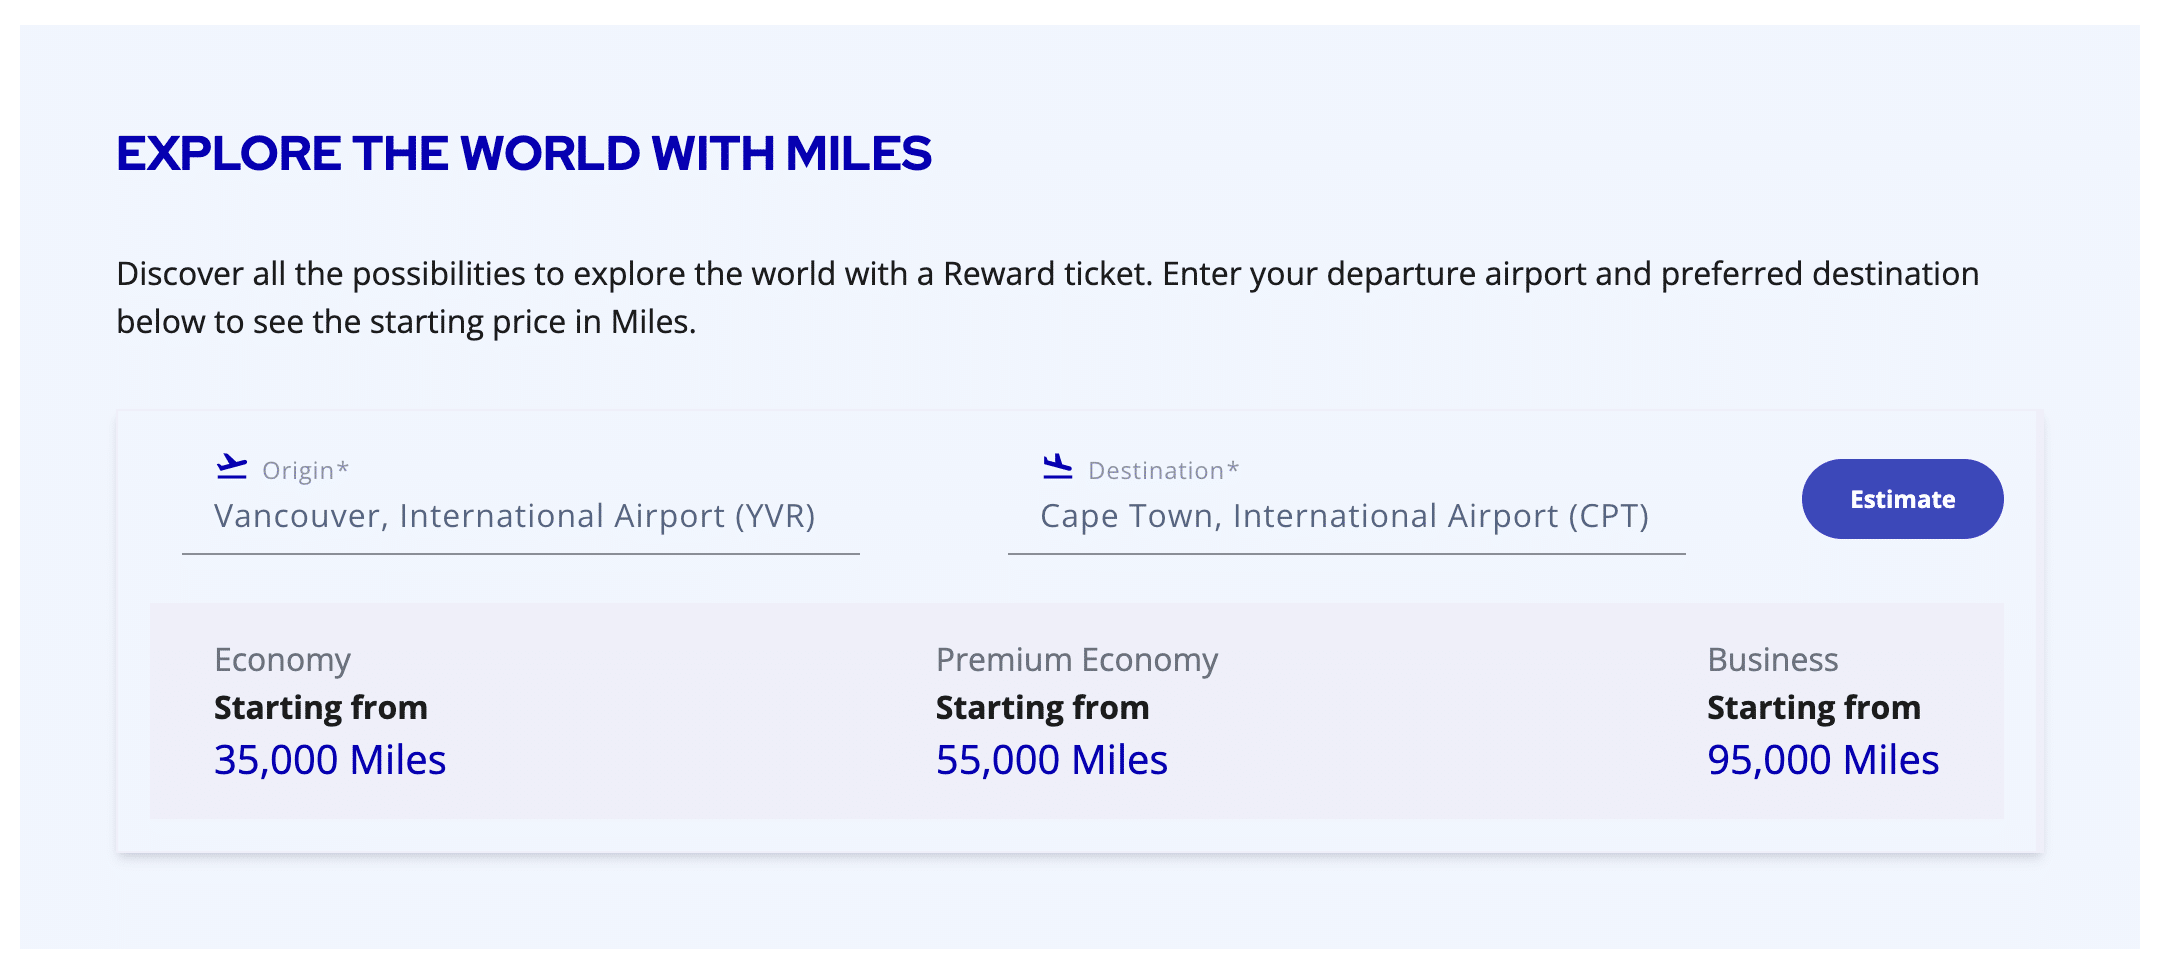Click the Destination field label text

coord(1155,471)
